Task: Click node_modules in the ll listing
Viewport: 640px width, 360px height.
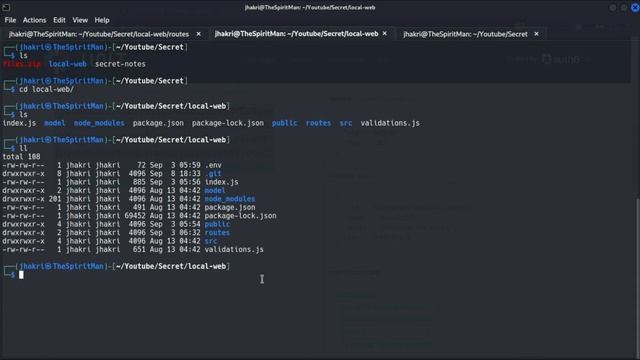Action: (230, 199)
